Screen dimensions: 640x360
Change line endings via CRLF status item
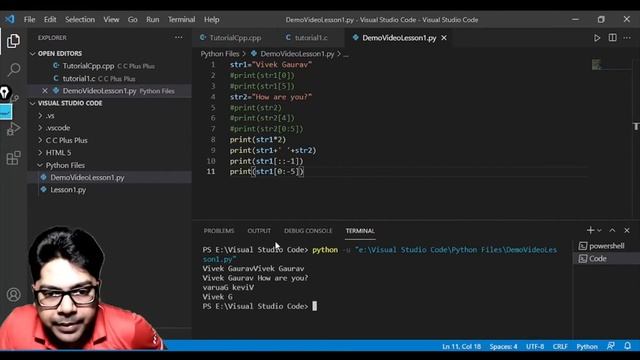click(x=560, y=346)
